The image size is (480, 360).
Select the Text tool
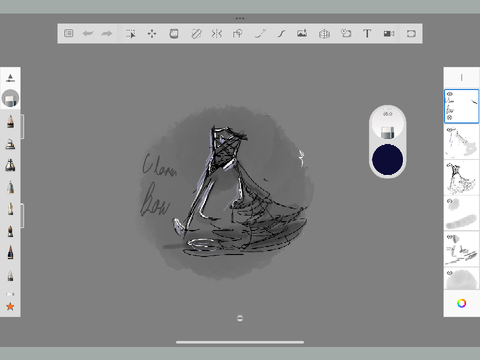click(367, 33)
